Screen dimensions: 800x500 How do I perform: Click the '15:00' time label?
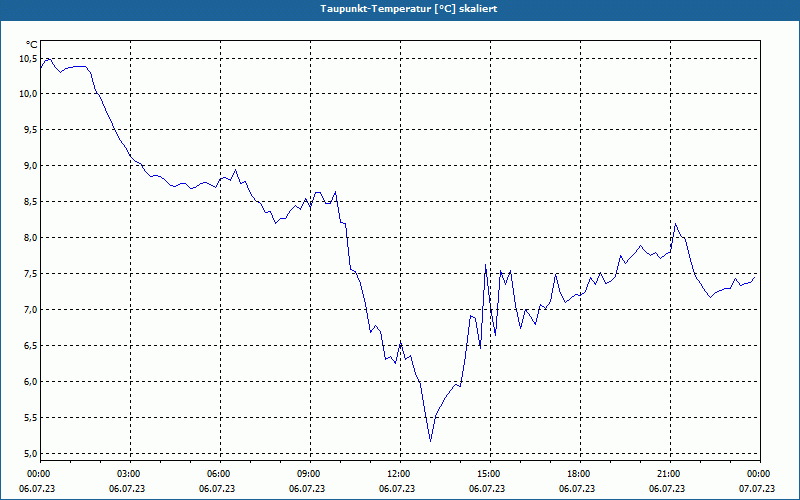pos(490,474)
